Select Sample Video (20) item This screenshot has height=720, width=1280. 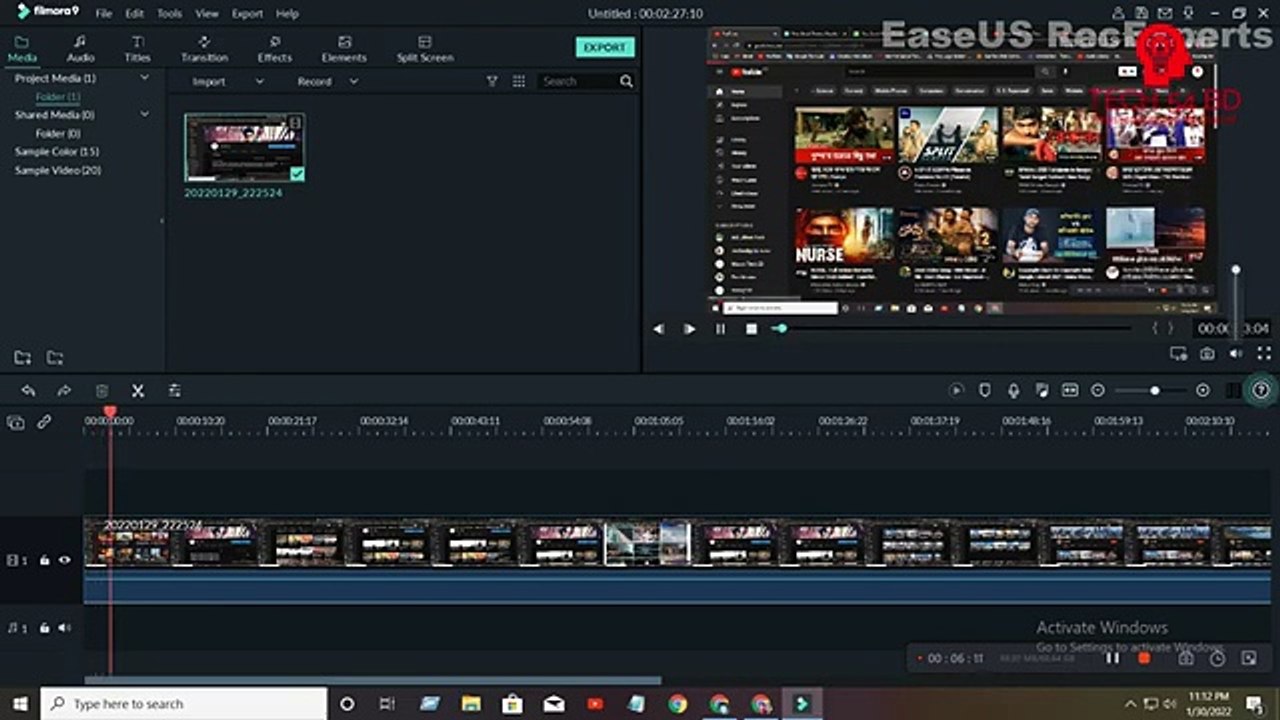57,170
